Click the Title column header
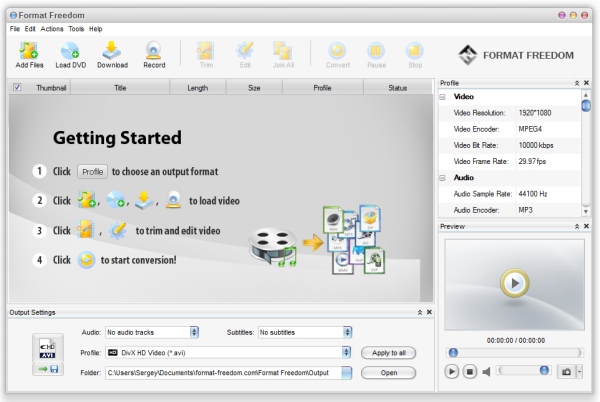This screenshot has width=600, height=402. [x=120, y=88]
